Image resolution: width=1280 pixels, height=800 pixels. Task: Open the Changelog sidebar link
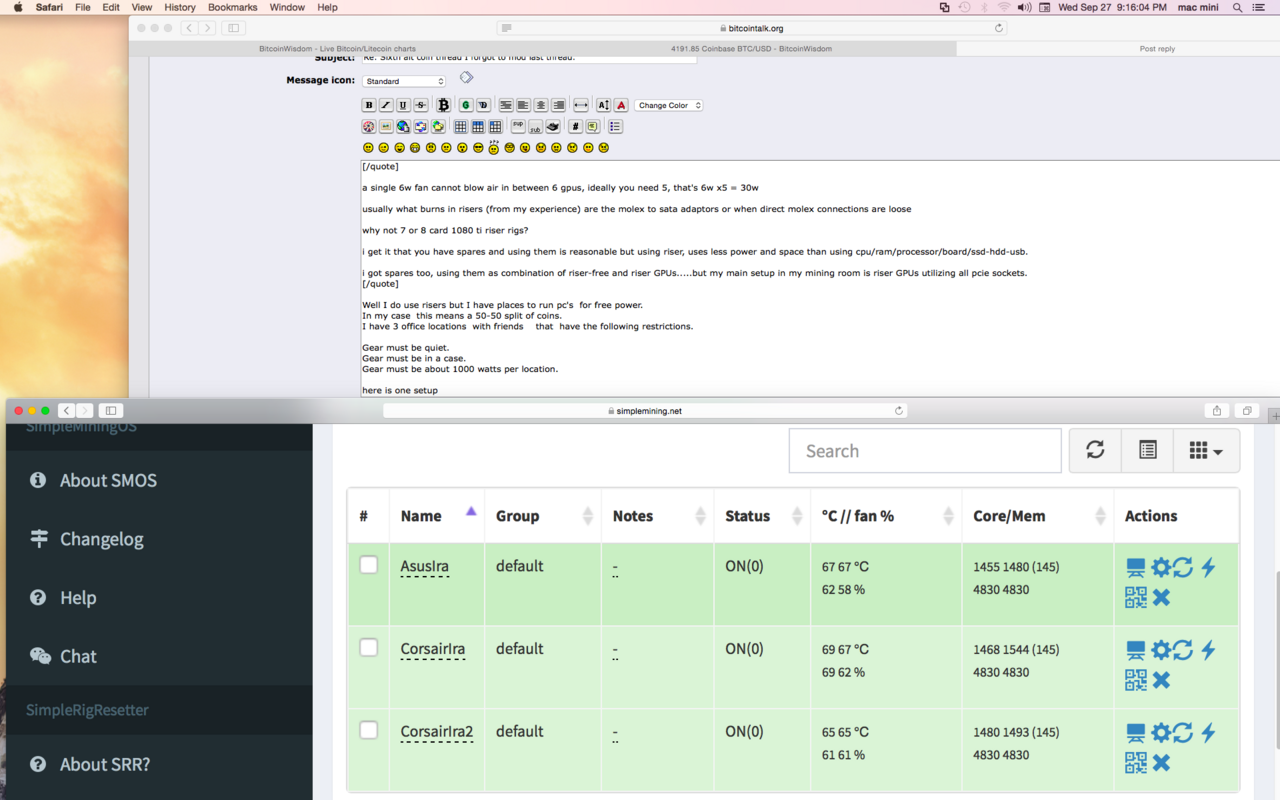tap(101, 539)
